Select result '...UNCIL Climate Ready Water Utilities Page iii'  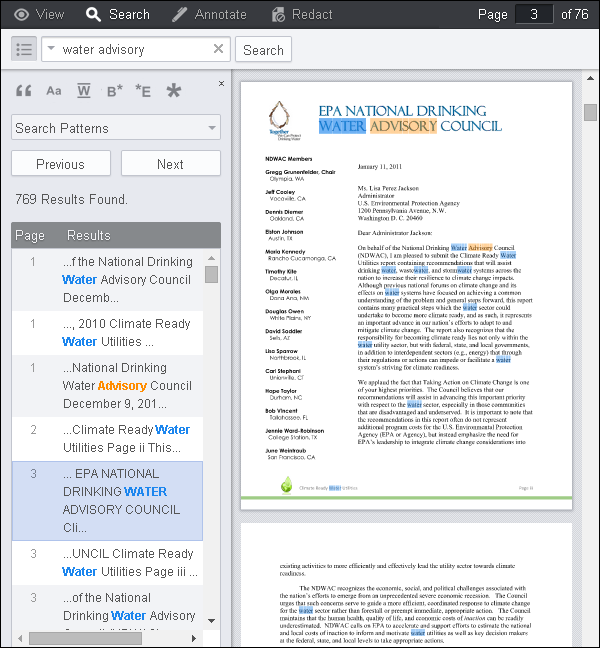[107, 562]
